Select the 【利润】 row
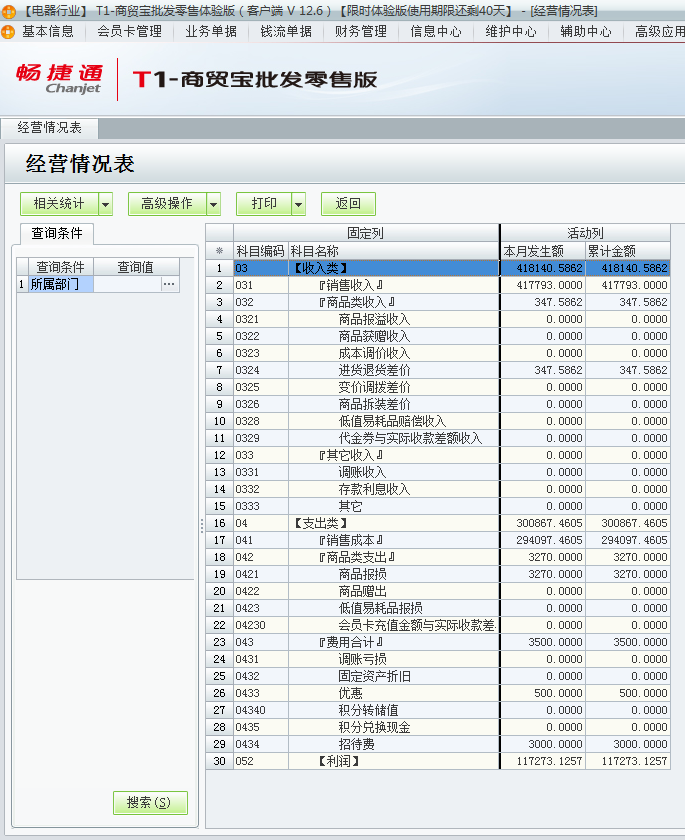This screenshot has width=685, height=840. pyautogui.click(x=438, y=761)
